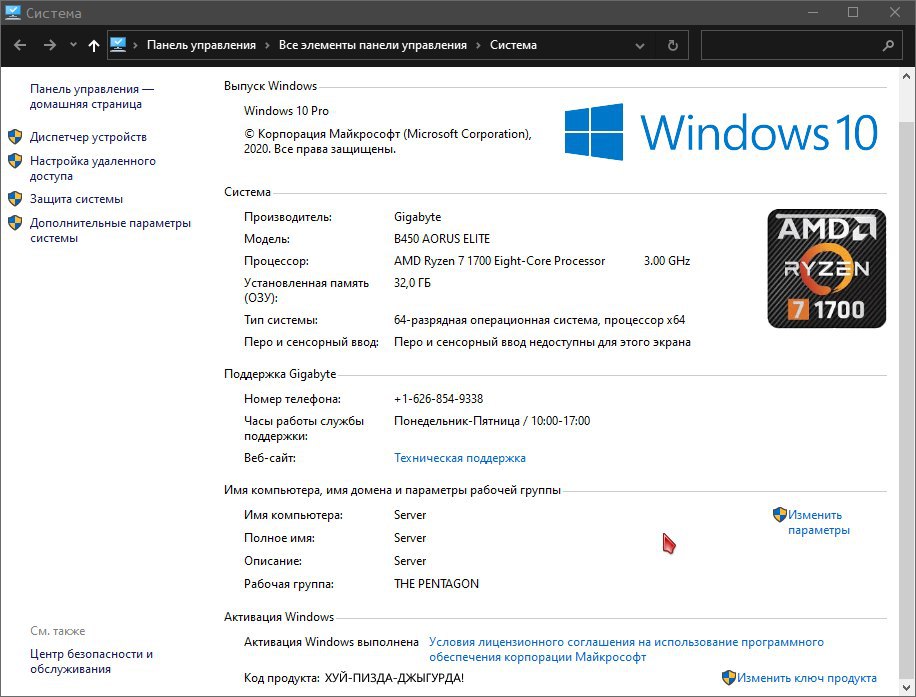Open Защита системы link
916x697 pixels.
coord(77,199)
